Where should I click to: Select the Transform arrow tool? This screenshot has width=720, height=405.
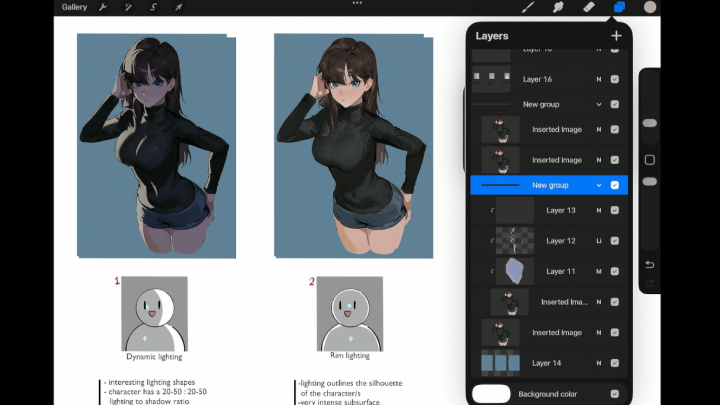179,7
